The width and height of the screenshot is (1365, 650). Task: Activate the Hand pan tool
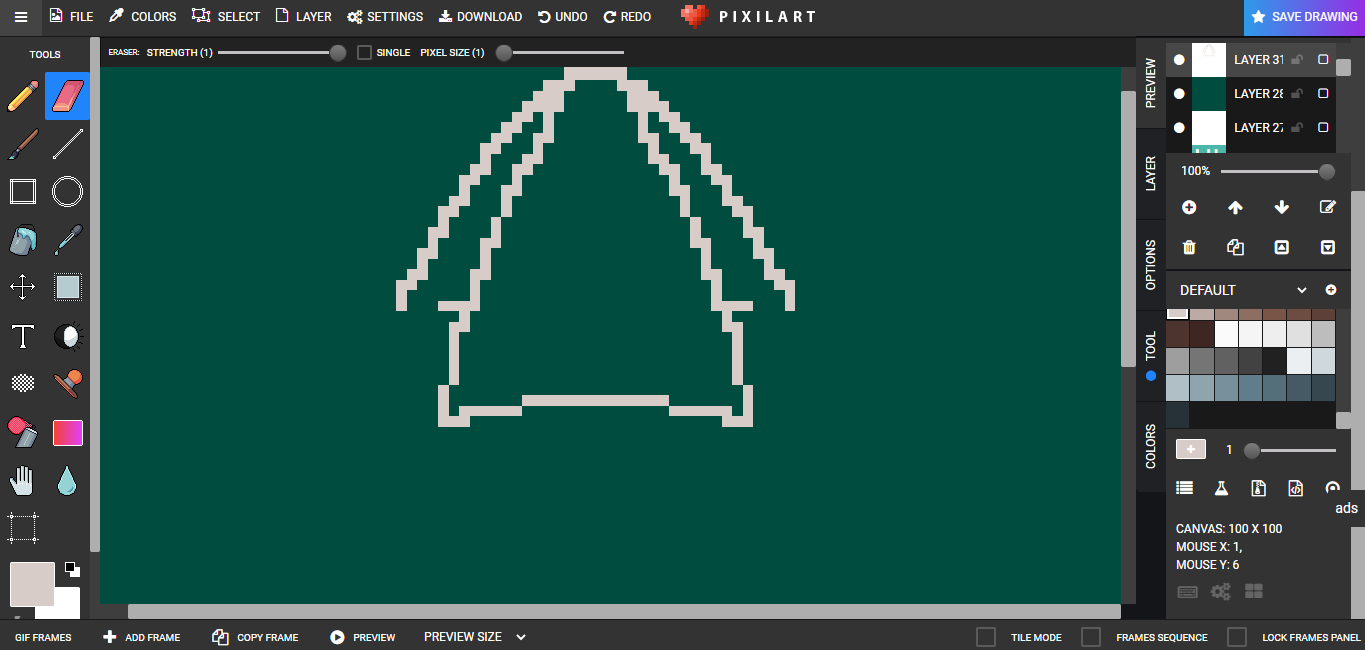23,481
